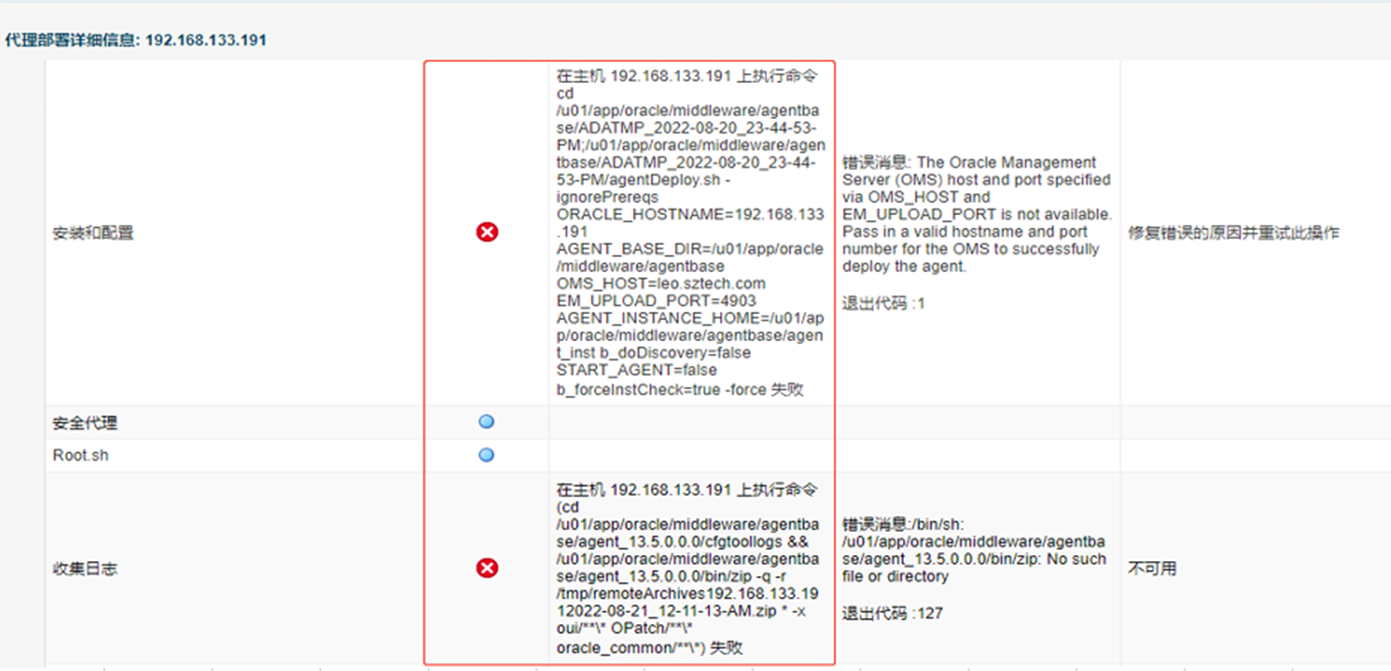This screenshot has width=1391, height=671.
Task: Click the blue status dot for 安全代理
Action: click(x=486, y=422)
